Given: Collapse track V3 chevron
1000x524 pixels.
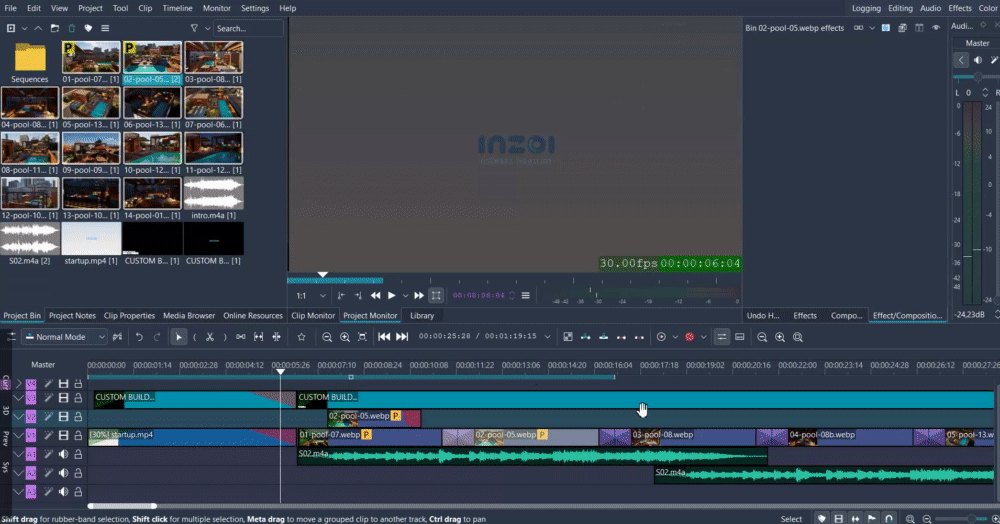Looking at the screenshot, I should (18, 398).
